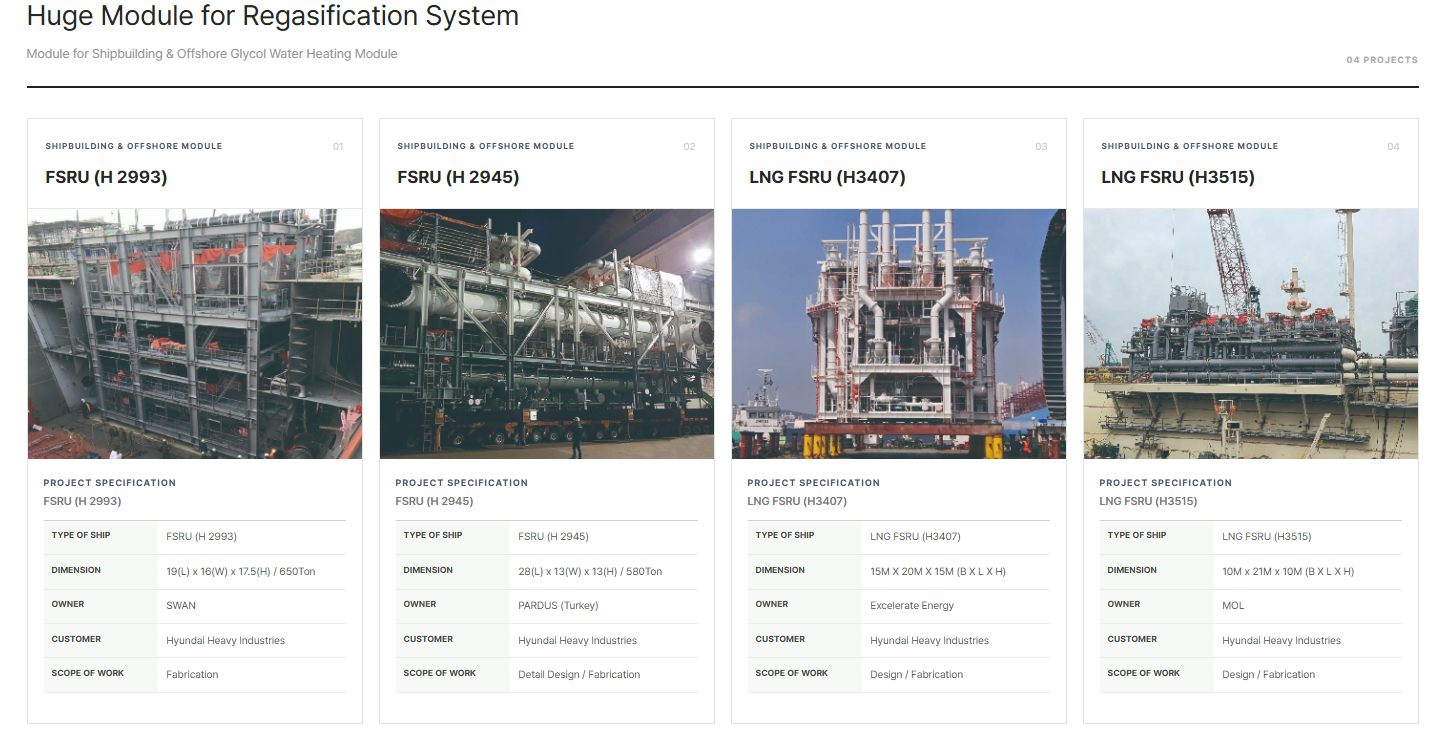The image size is (1443, 731).
Task: Click the LNG FSRU (H3515) card title
Action: coord(1178,177)
